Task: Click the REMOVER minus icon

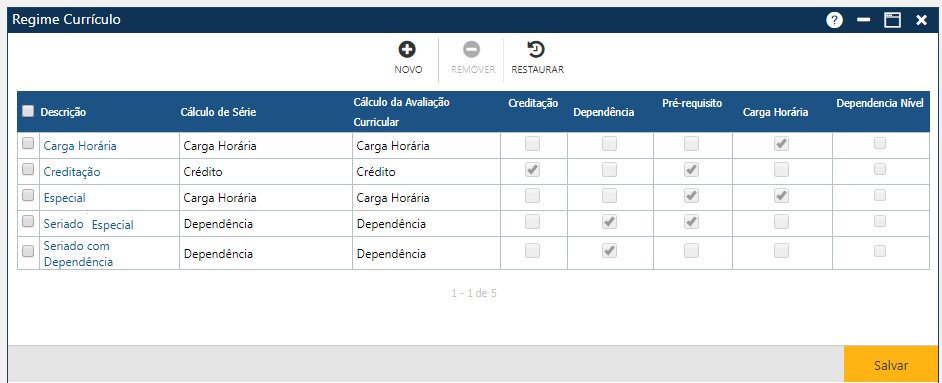Action: (472, 49)
